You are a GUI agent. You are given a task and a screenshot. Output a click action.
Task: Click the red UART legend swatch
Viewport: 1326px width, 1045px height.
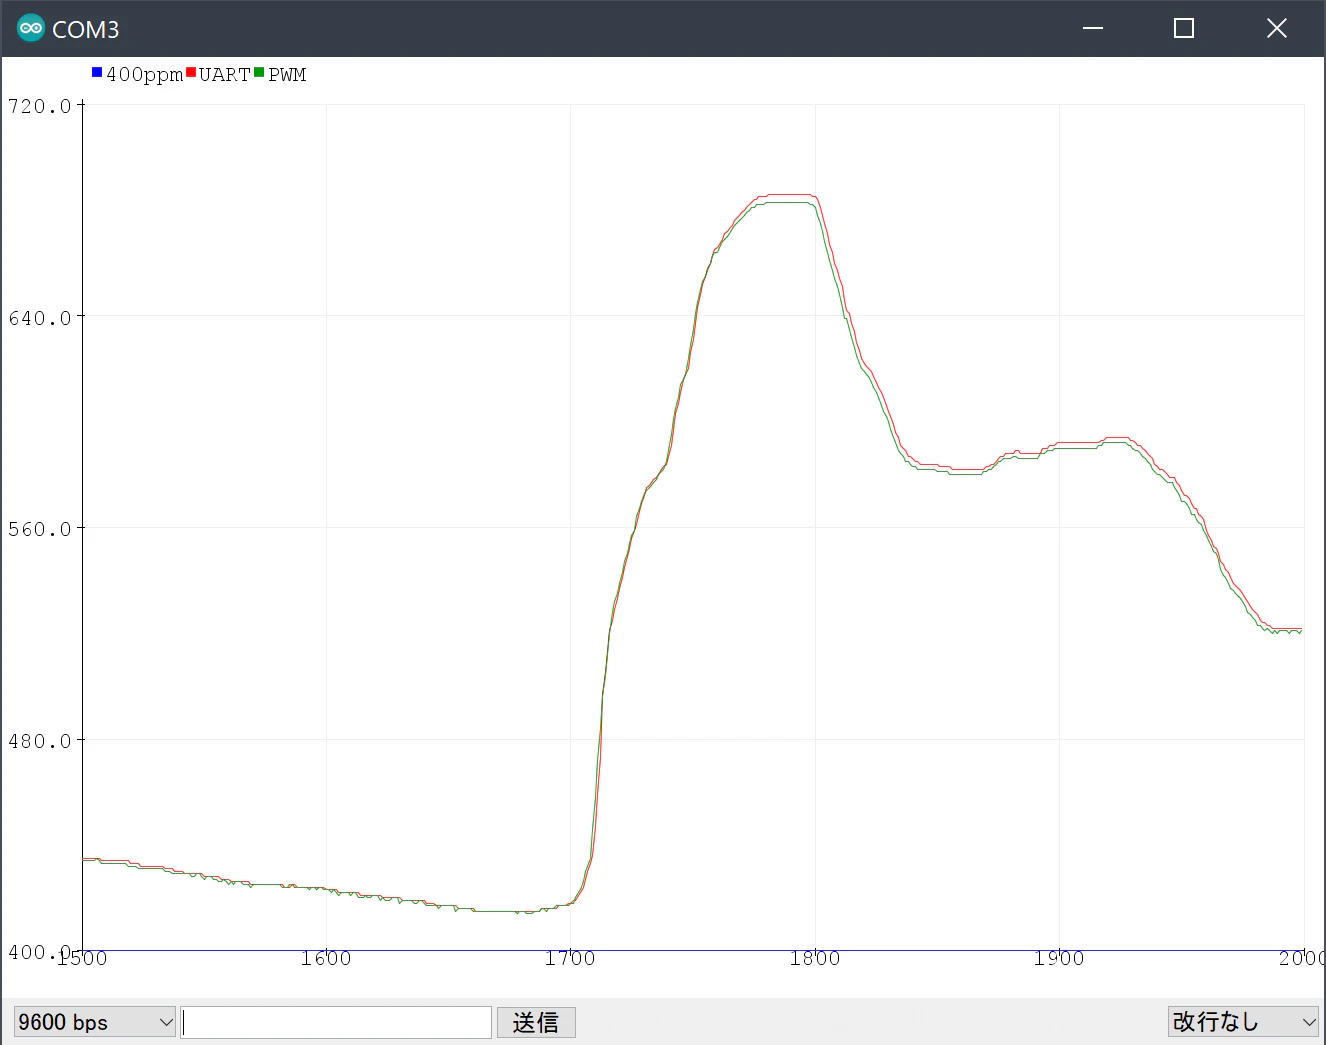pos(191,72)
